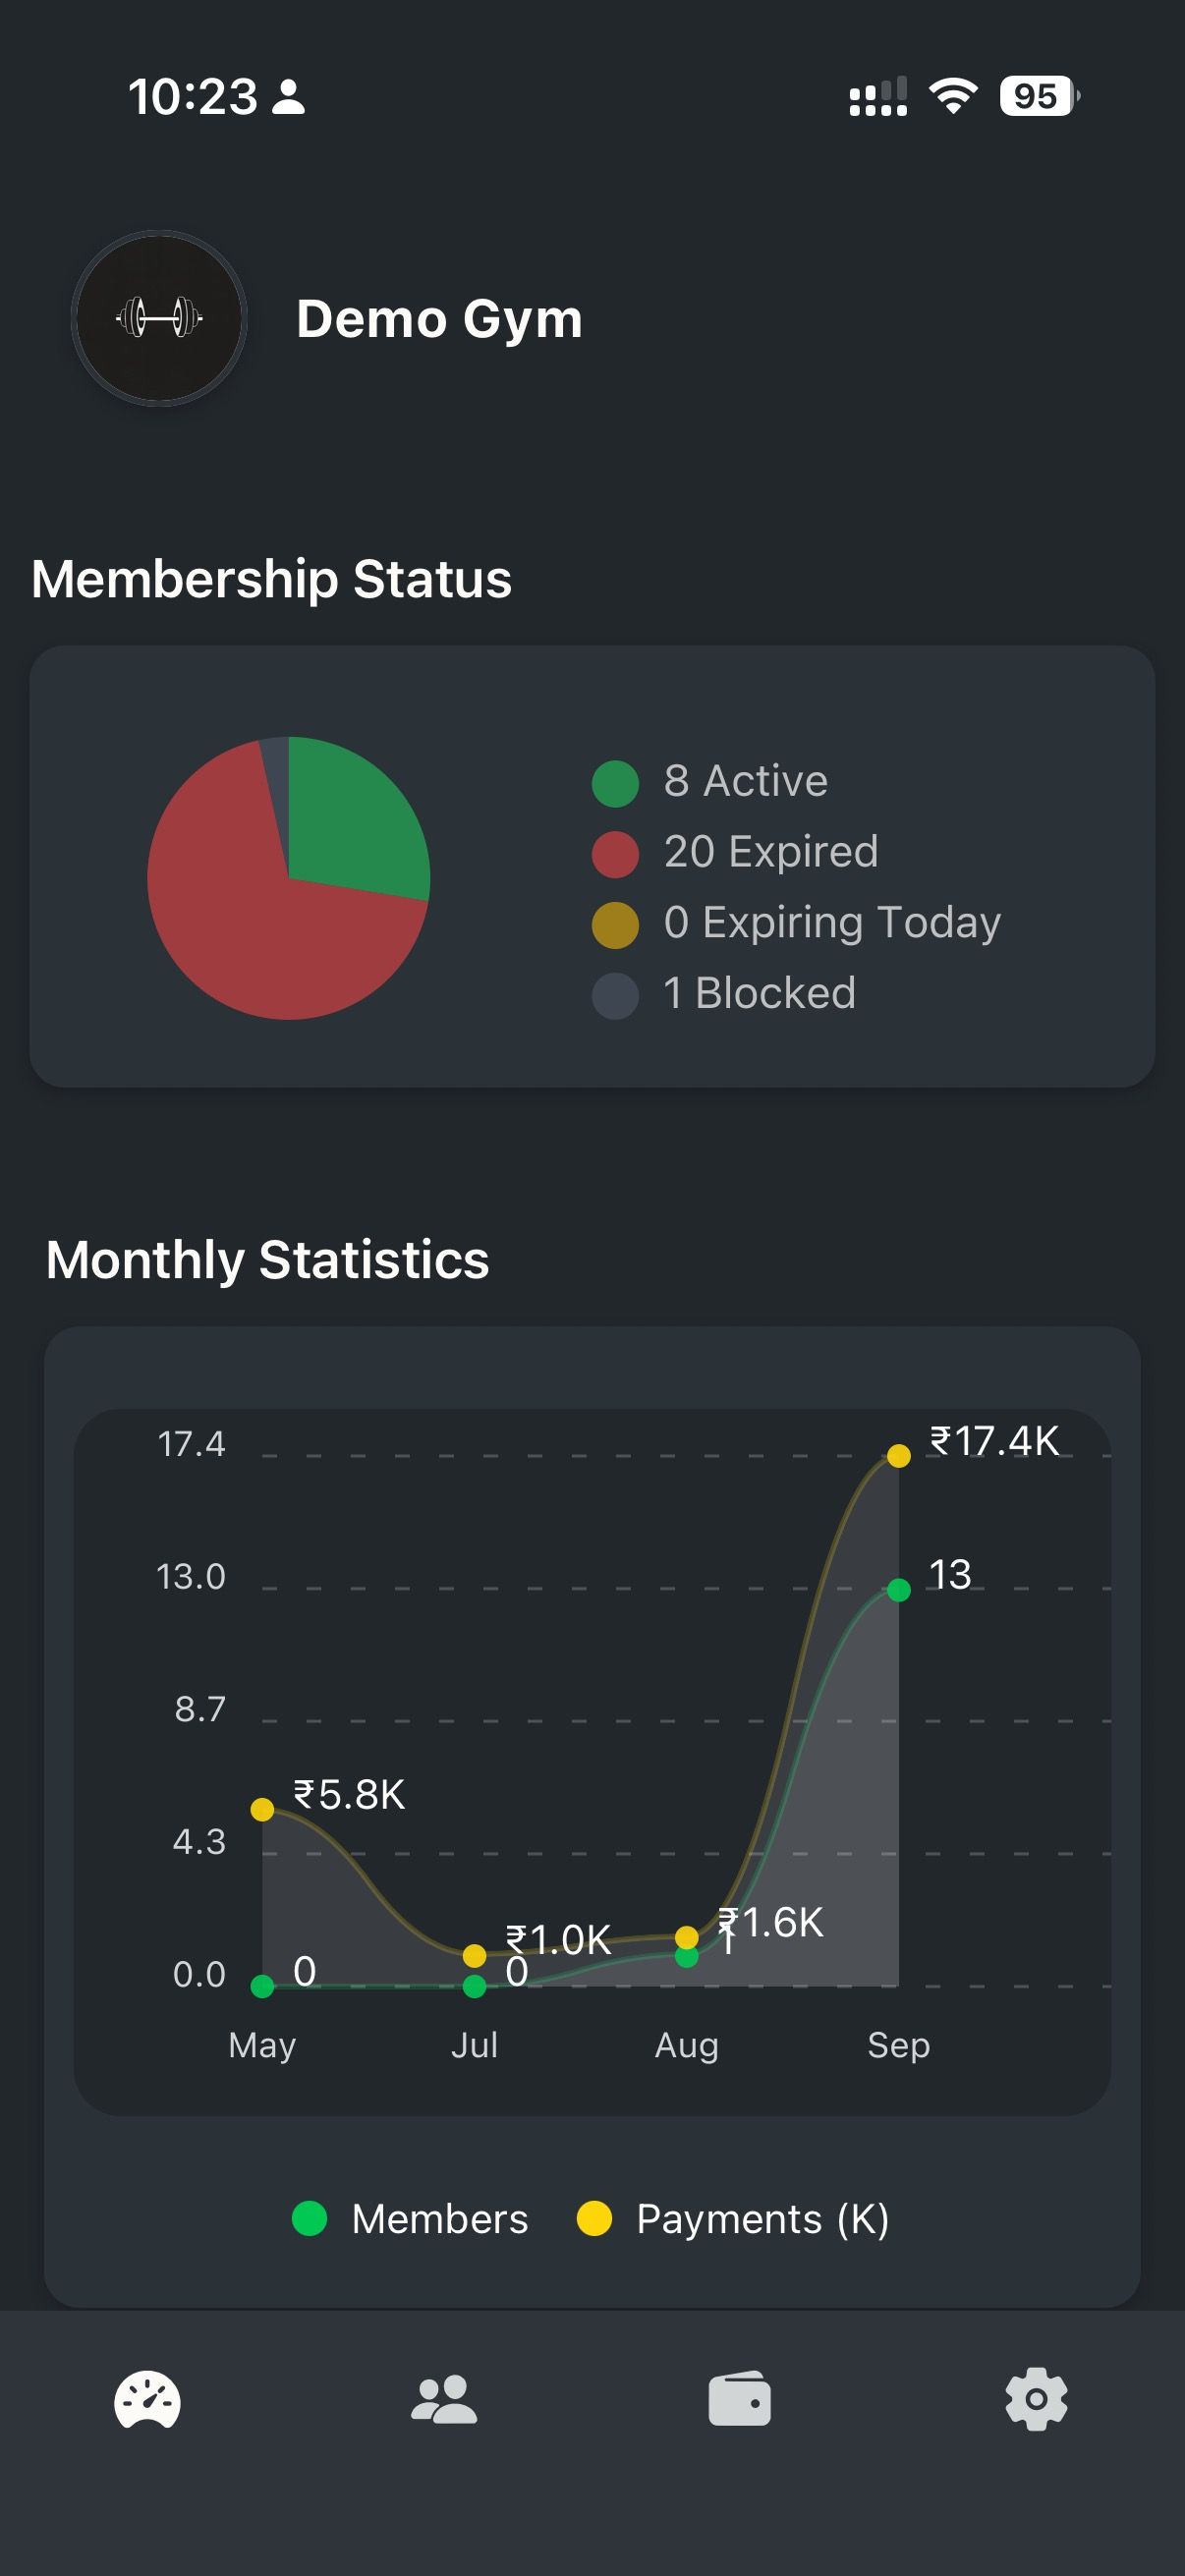Tap the battery level indicator
This screenshot has width=1185, height=2576.
coord(1038,96)
